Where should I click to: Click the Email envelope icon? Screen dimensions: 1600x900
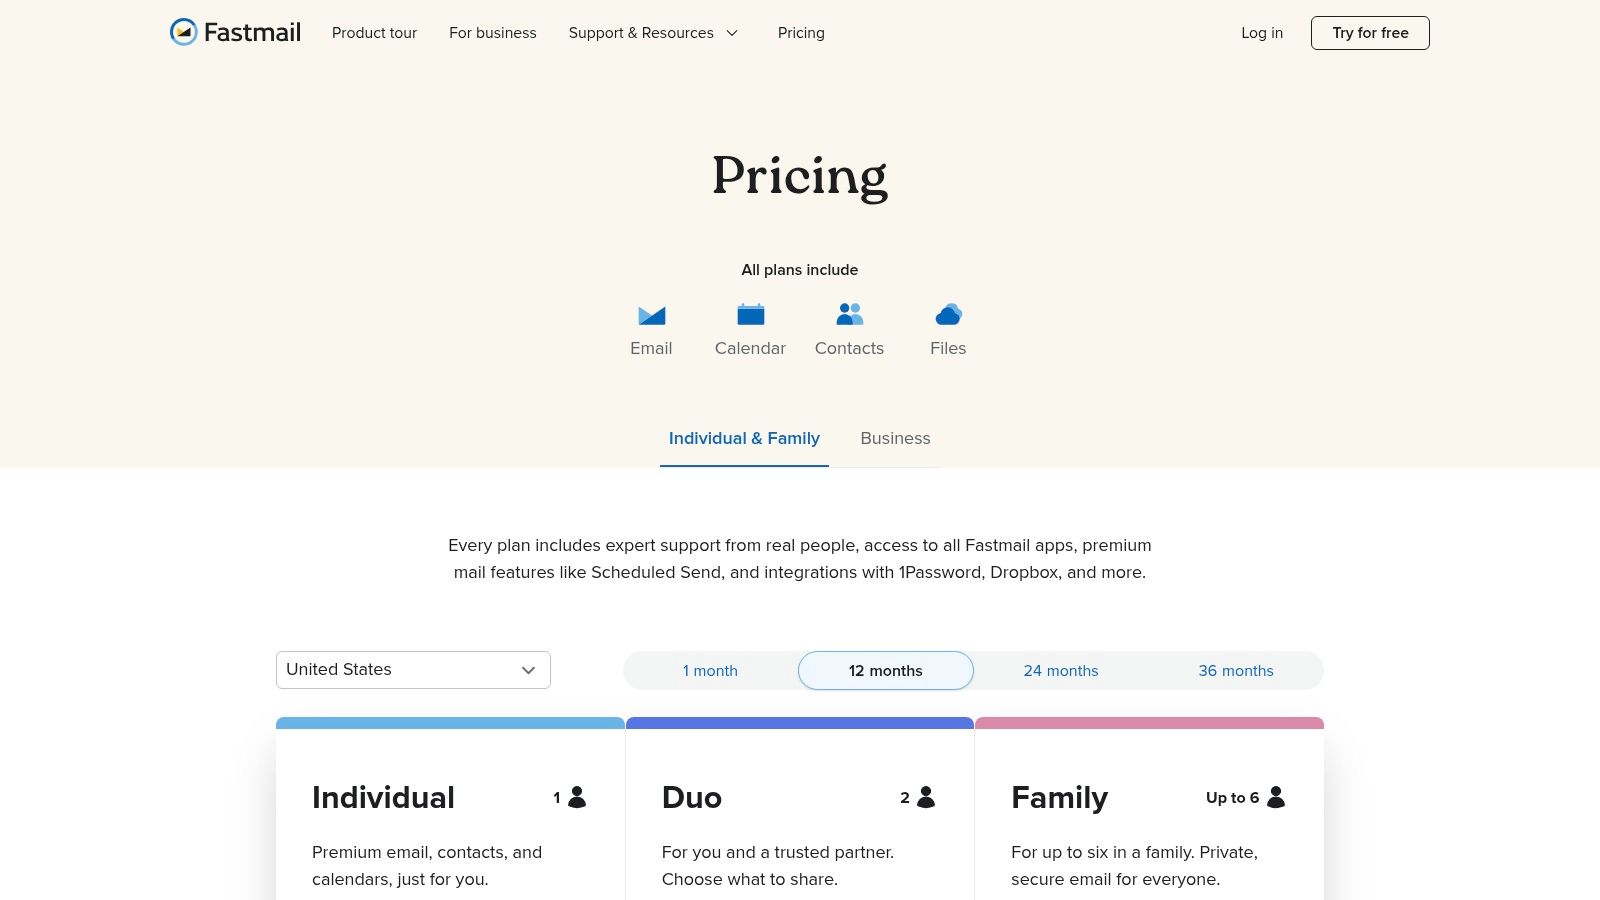pyautogui.click(x=651, y=315)
